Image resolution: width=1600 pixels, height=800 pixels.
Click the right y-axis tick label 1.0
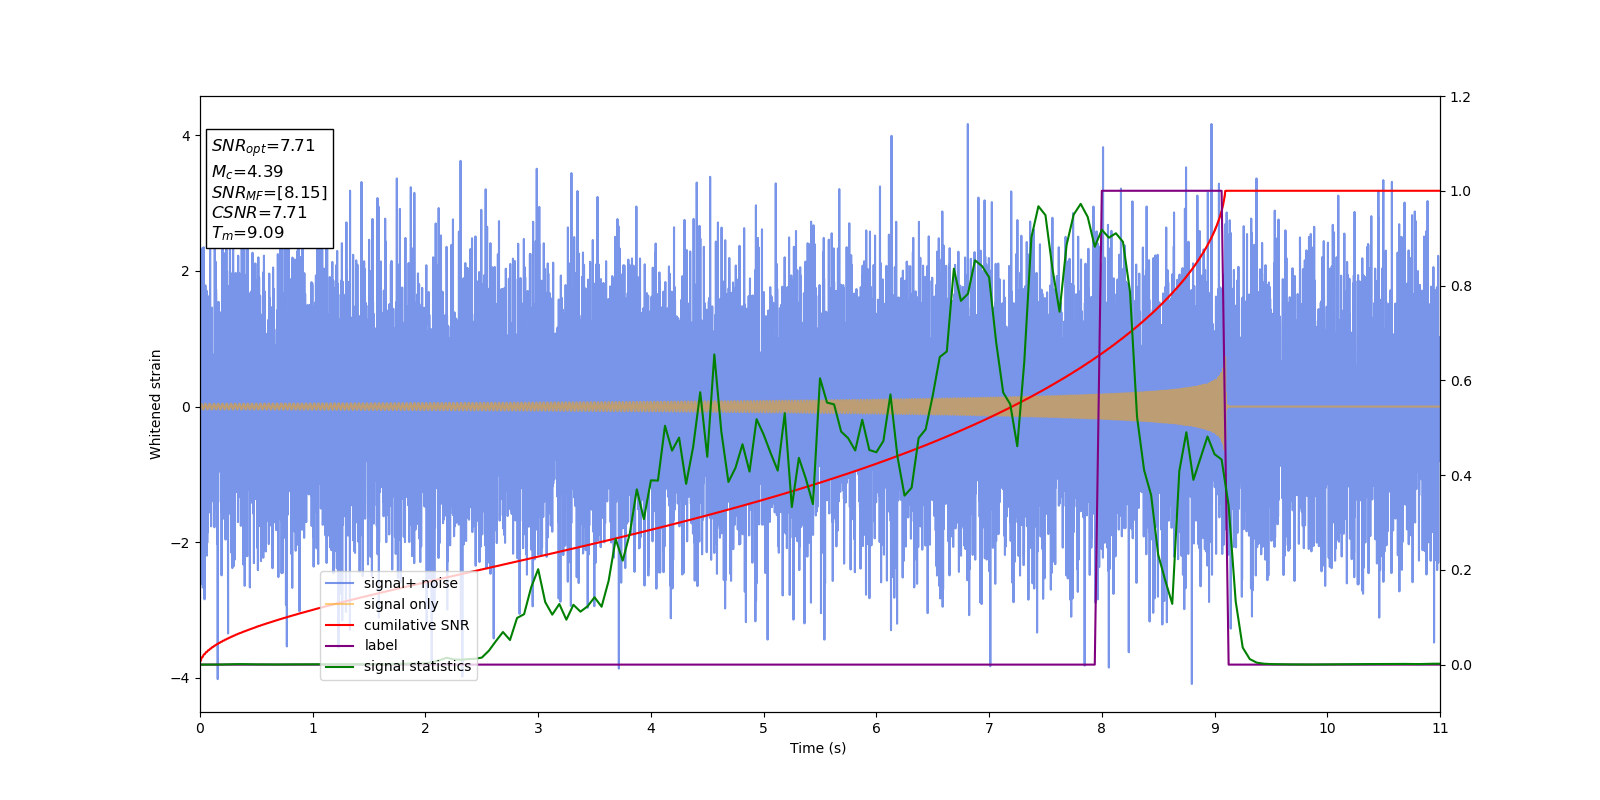(x=1460, y=191)
